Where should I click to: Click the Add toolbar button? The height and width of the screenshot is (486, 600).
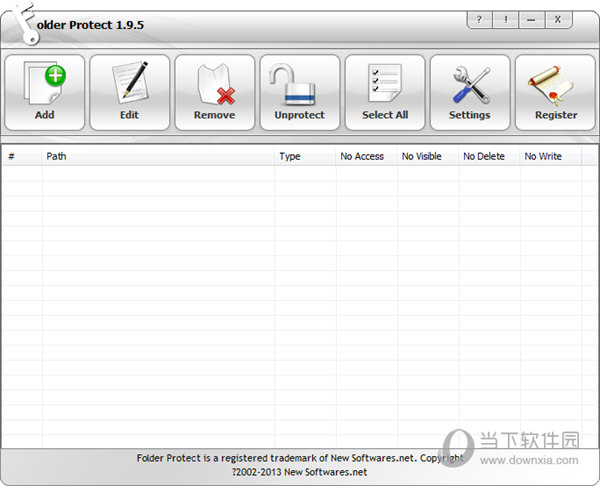45,93
